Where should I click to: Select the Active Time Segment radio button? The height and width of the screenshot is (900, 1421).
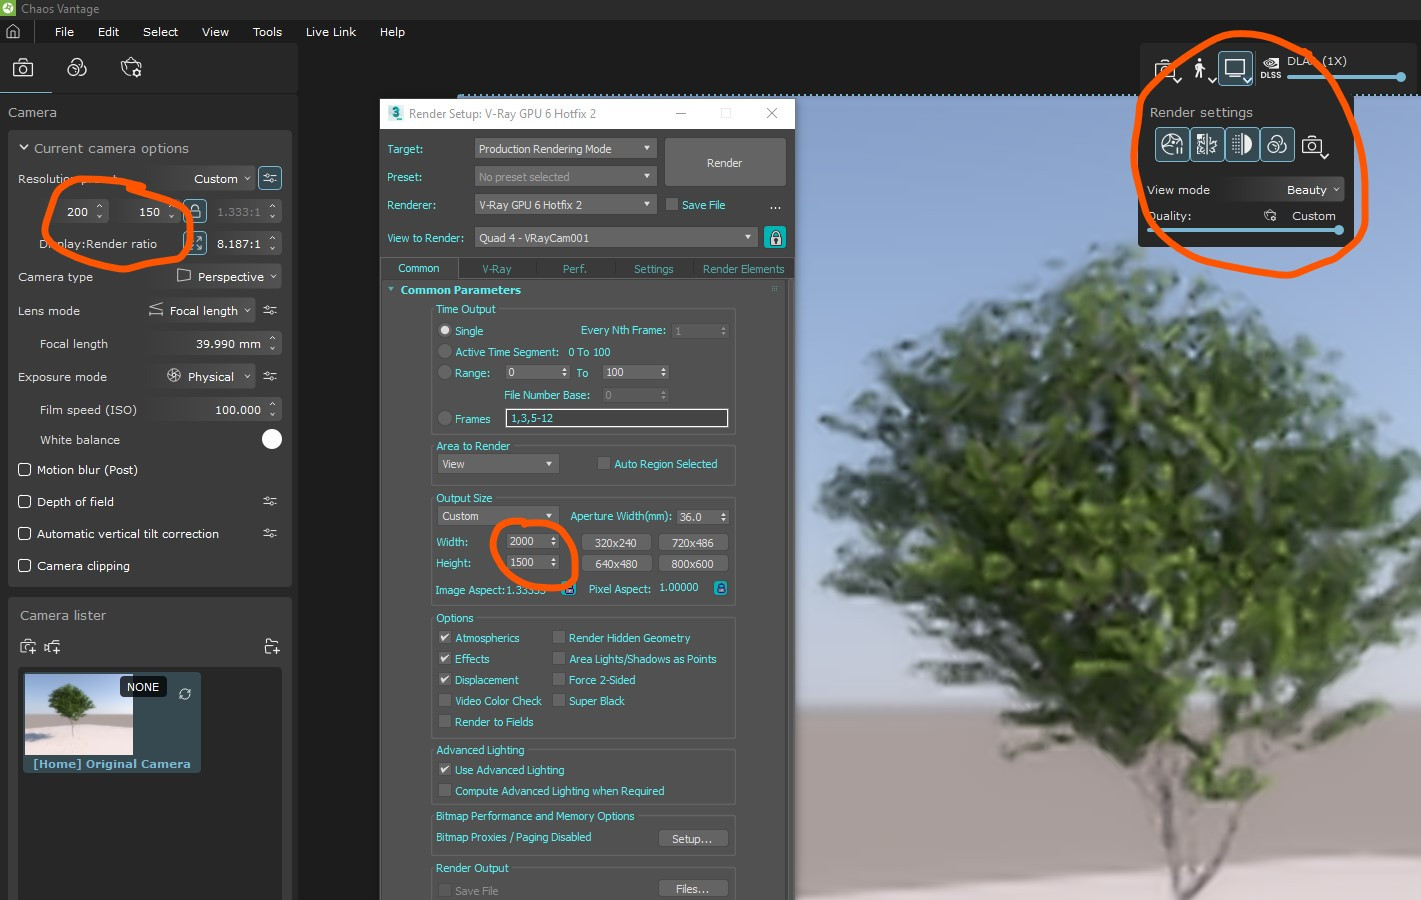coord(445,351)
